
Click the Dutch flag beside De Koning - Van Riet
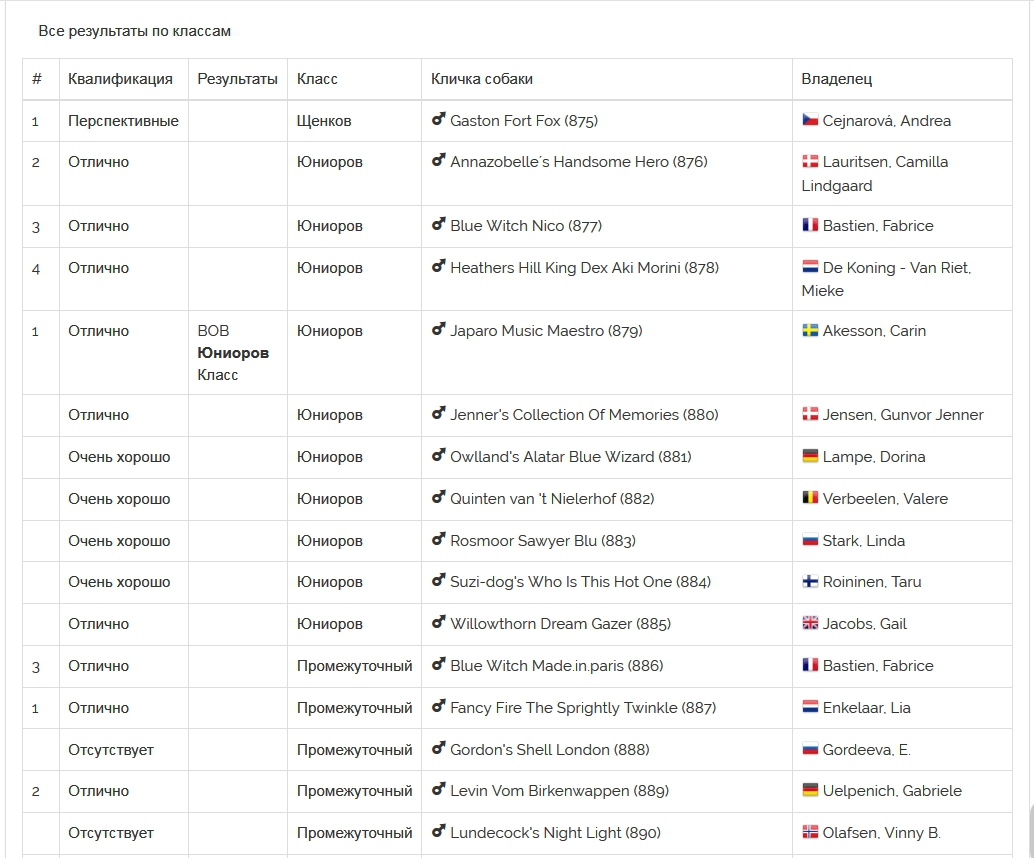click(x=810, y=266)
